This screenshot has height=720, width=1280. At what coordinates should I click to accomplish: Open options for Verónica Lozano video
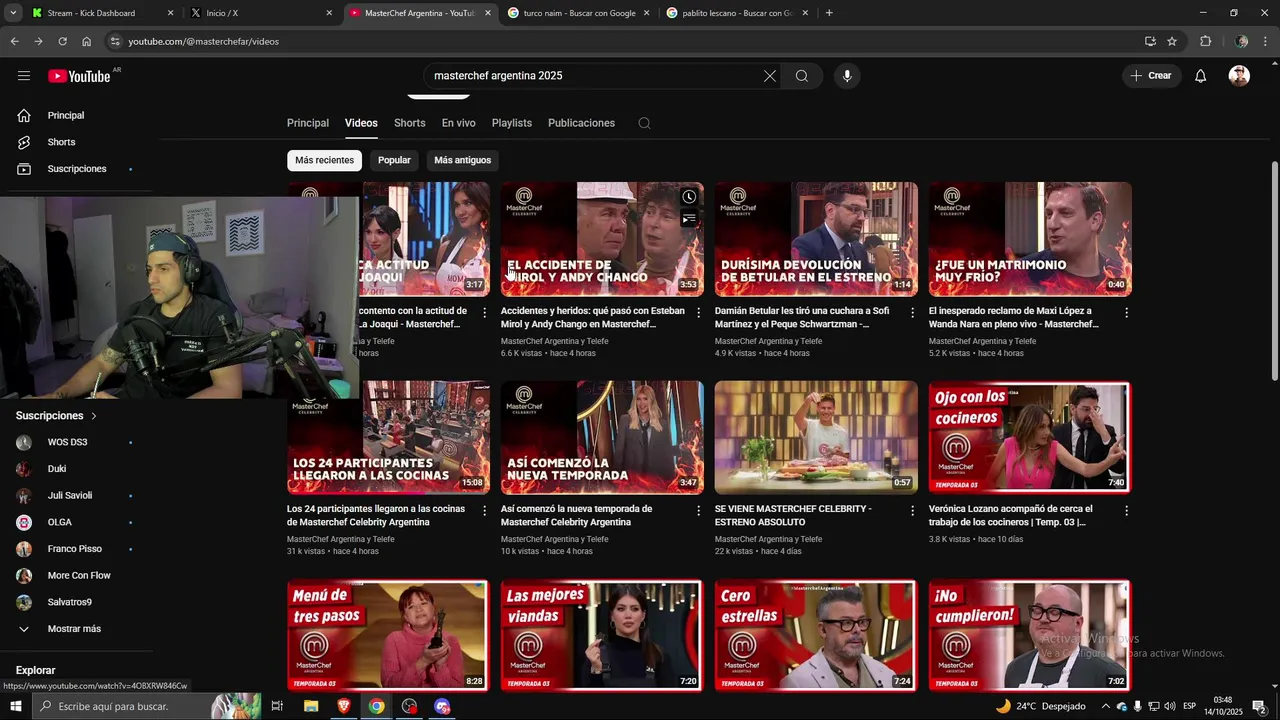click(x=1126, y=510)
